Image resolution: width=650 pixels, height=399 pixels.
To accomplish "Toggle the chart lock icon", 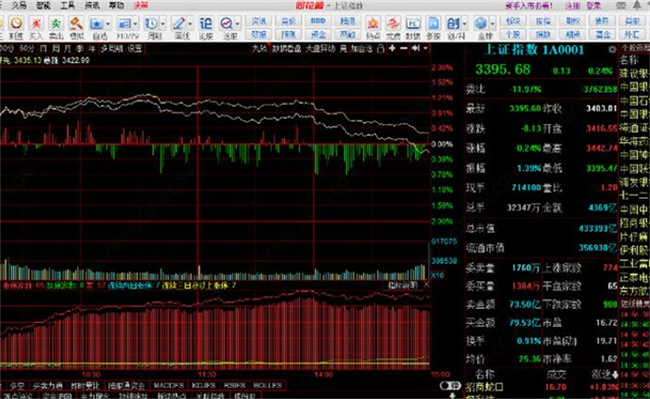I will point(381,49).
